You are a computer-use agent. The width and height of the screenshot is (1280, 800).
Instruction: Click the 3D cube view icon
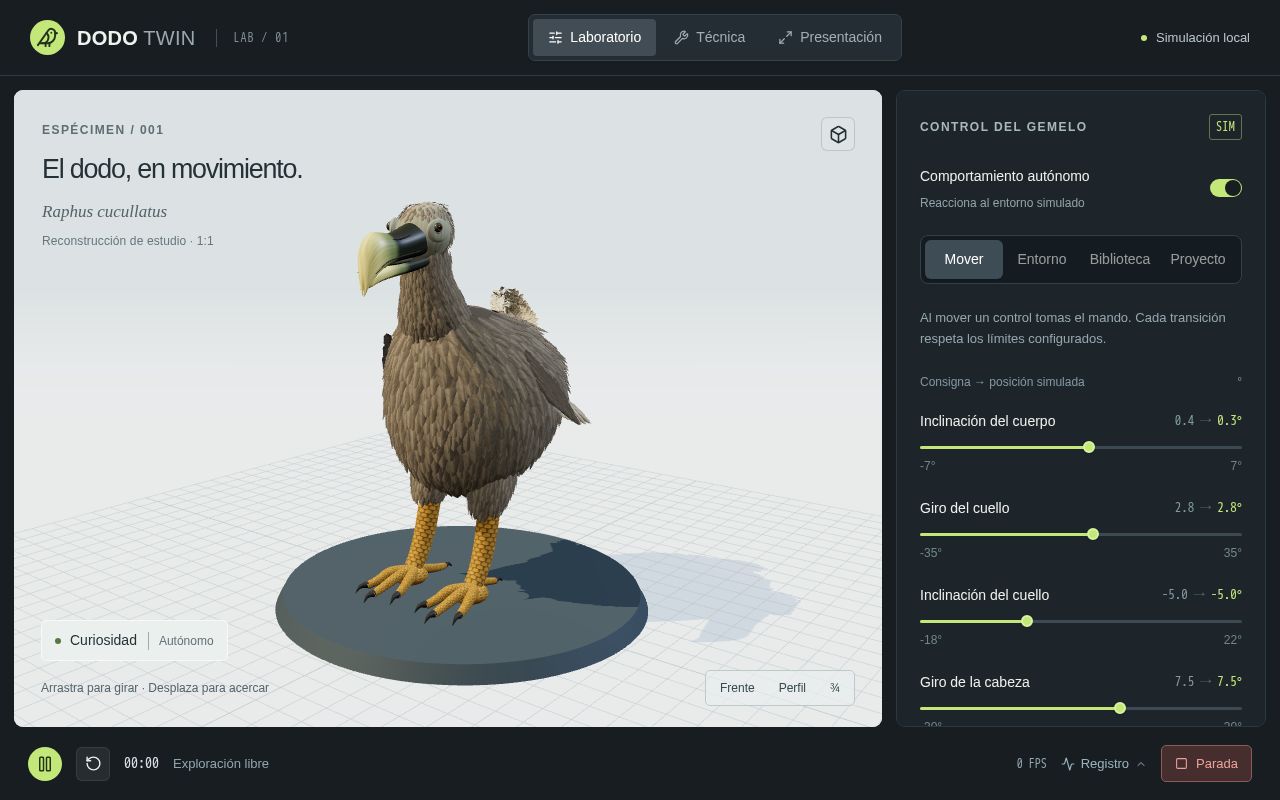838,134
